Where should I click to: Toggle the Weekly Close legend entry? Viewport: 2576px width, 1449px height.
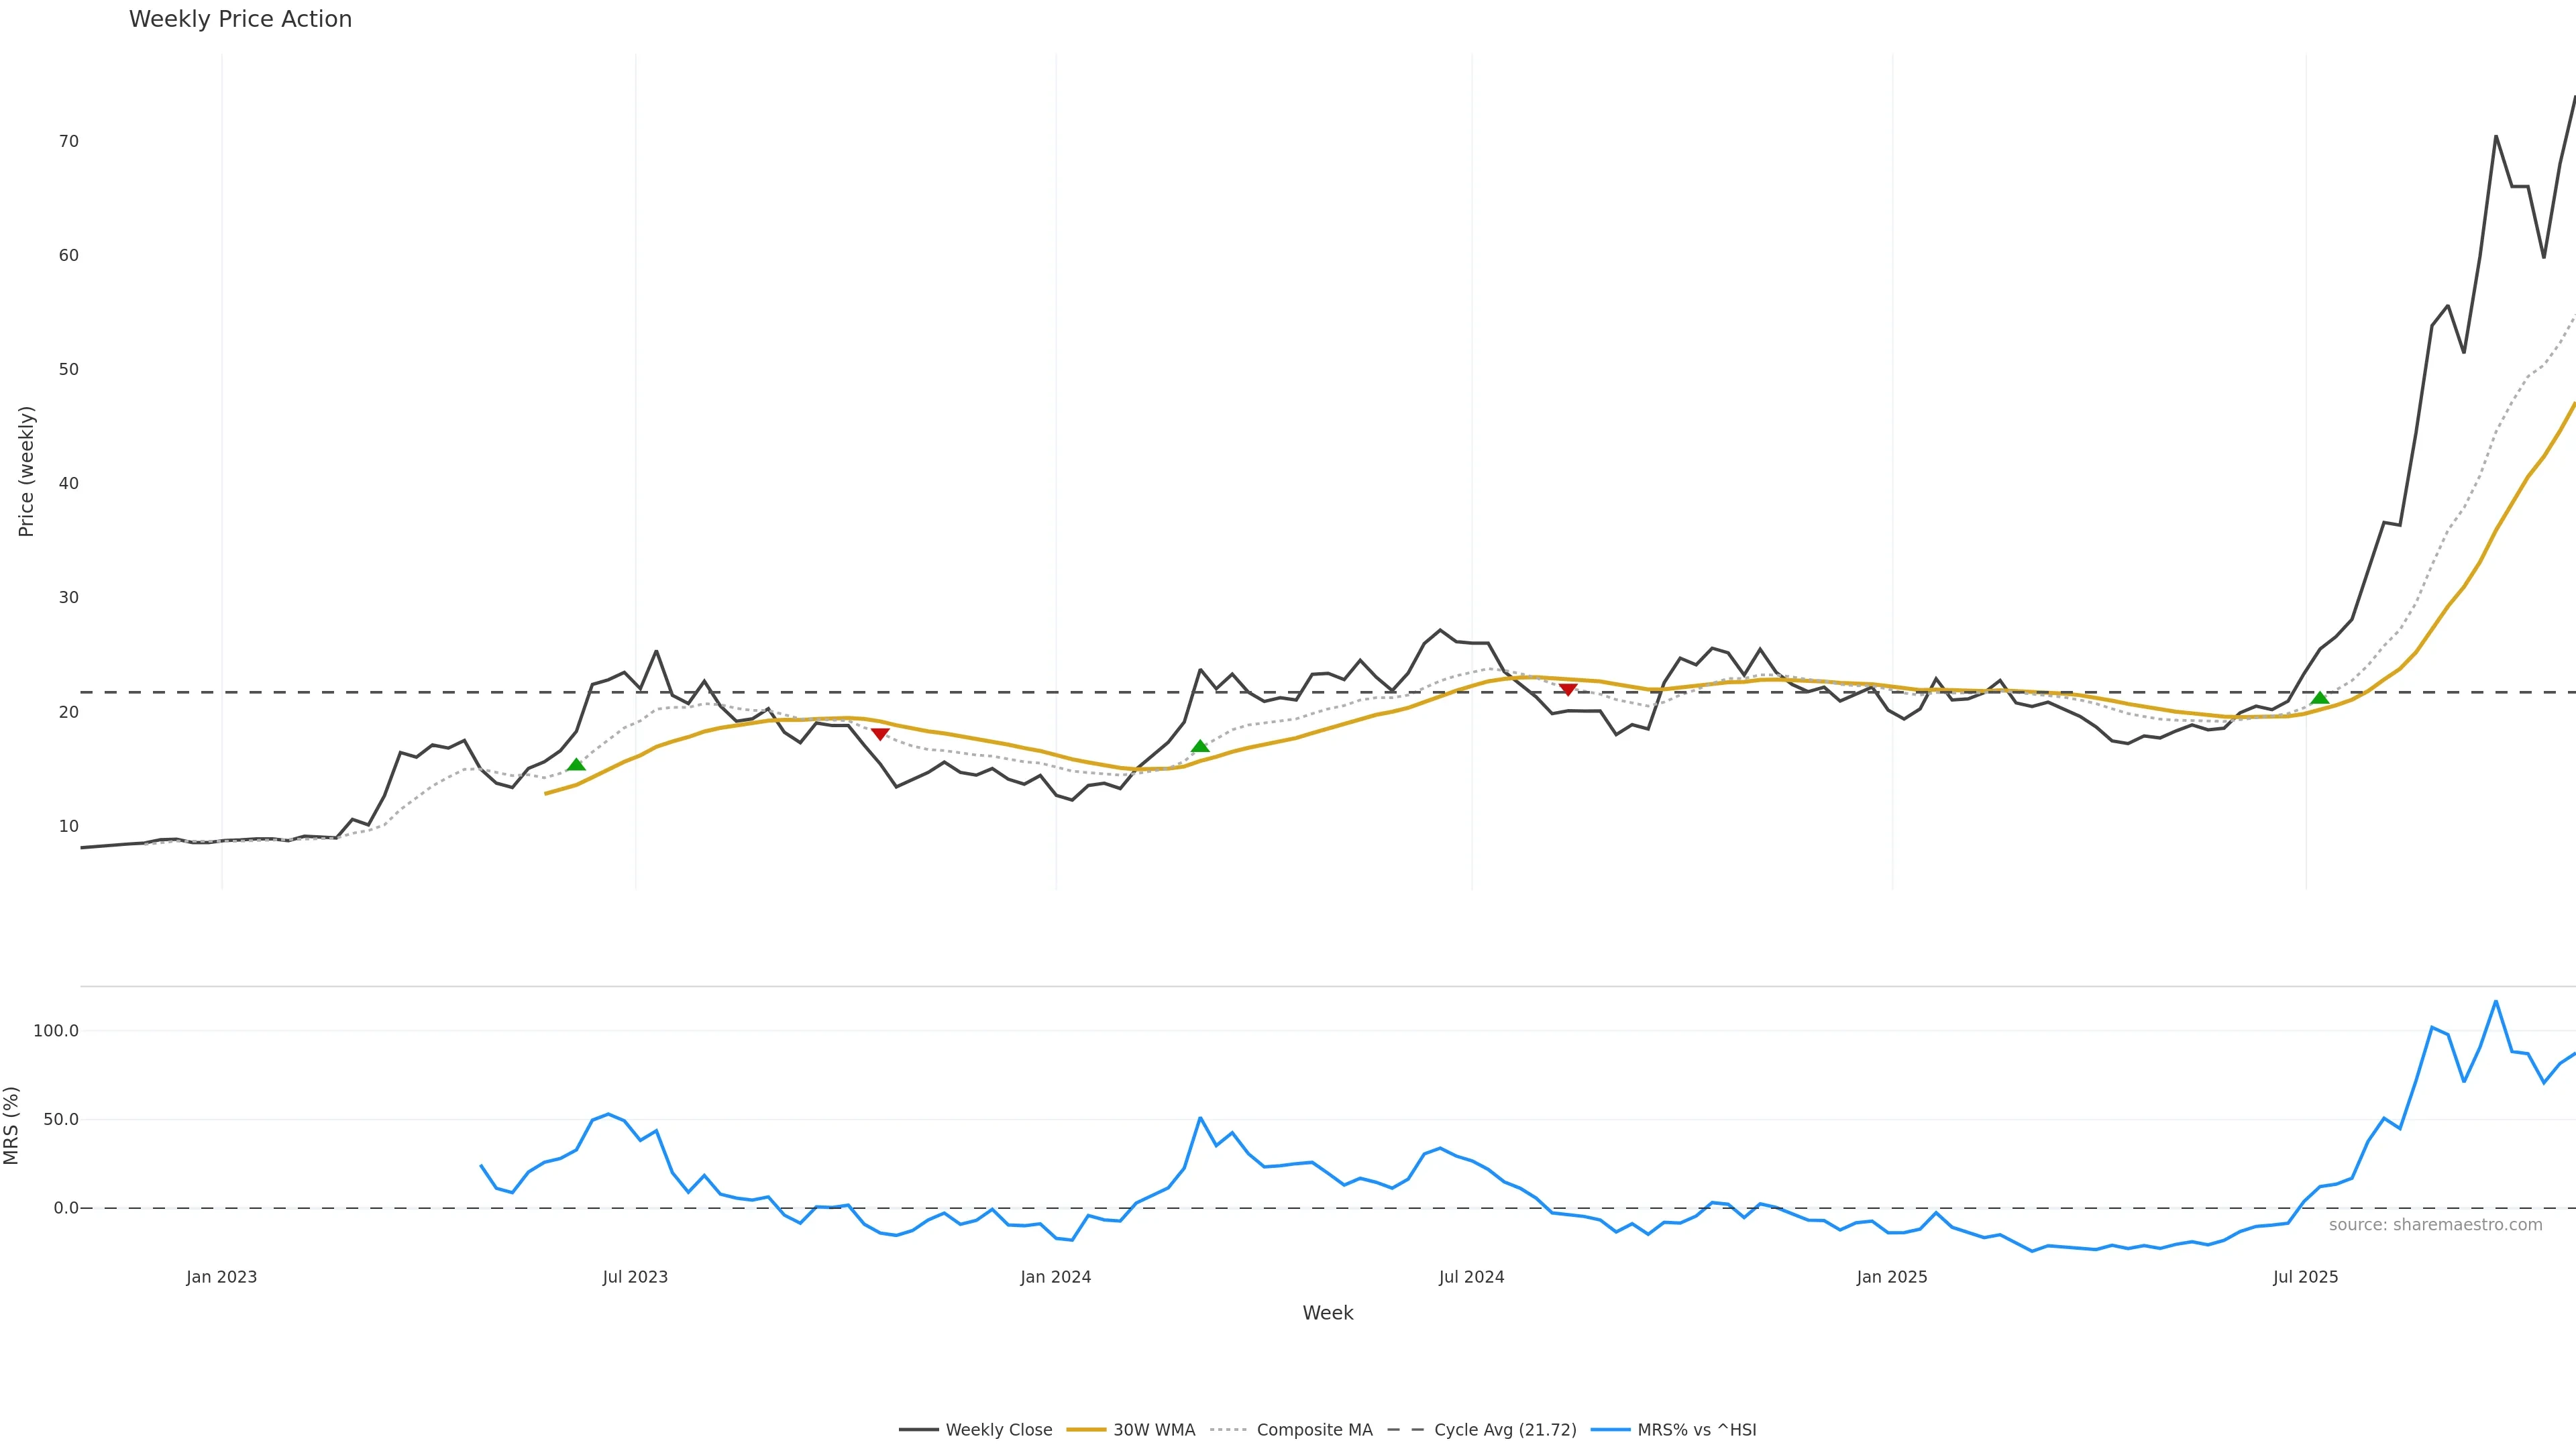pos(998,1430)
